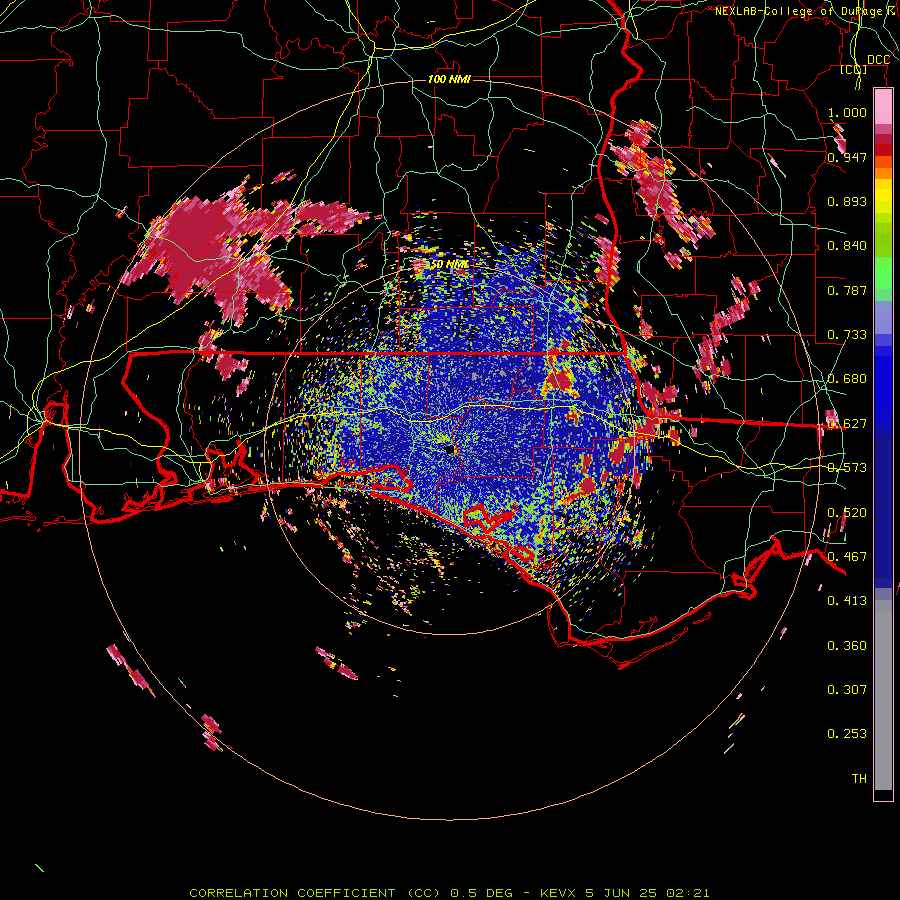Screen dimensions: 900x900
Task: Click the 50 NMI range ring label
Action: [x=449, y=265]
